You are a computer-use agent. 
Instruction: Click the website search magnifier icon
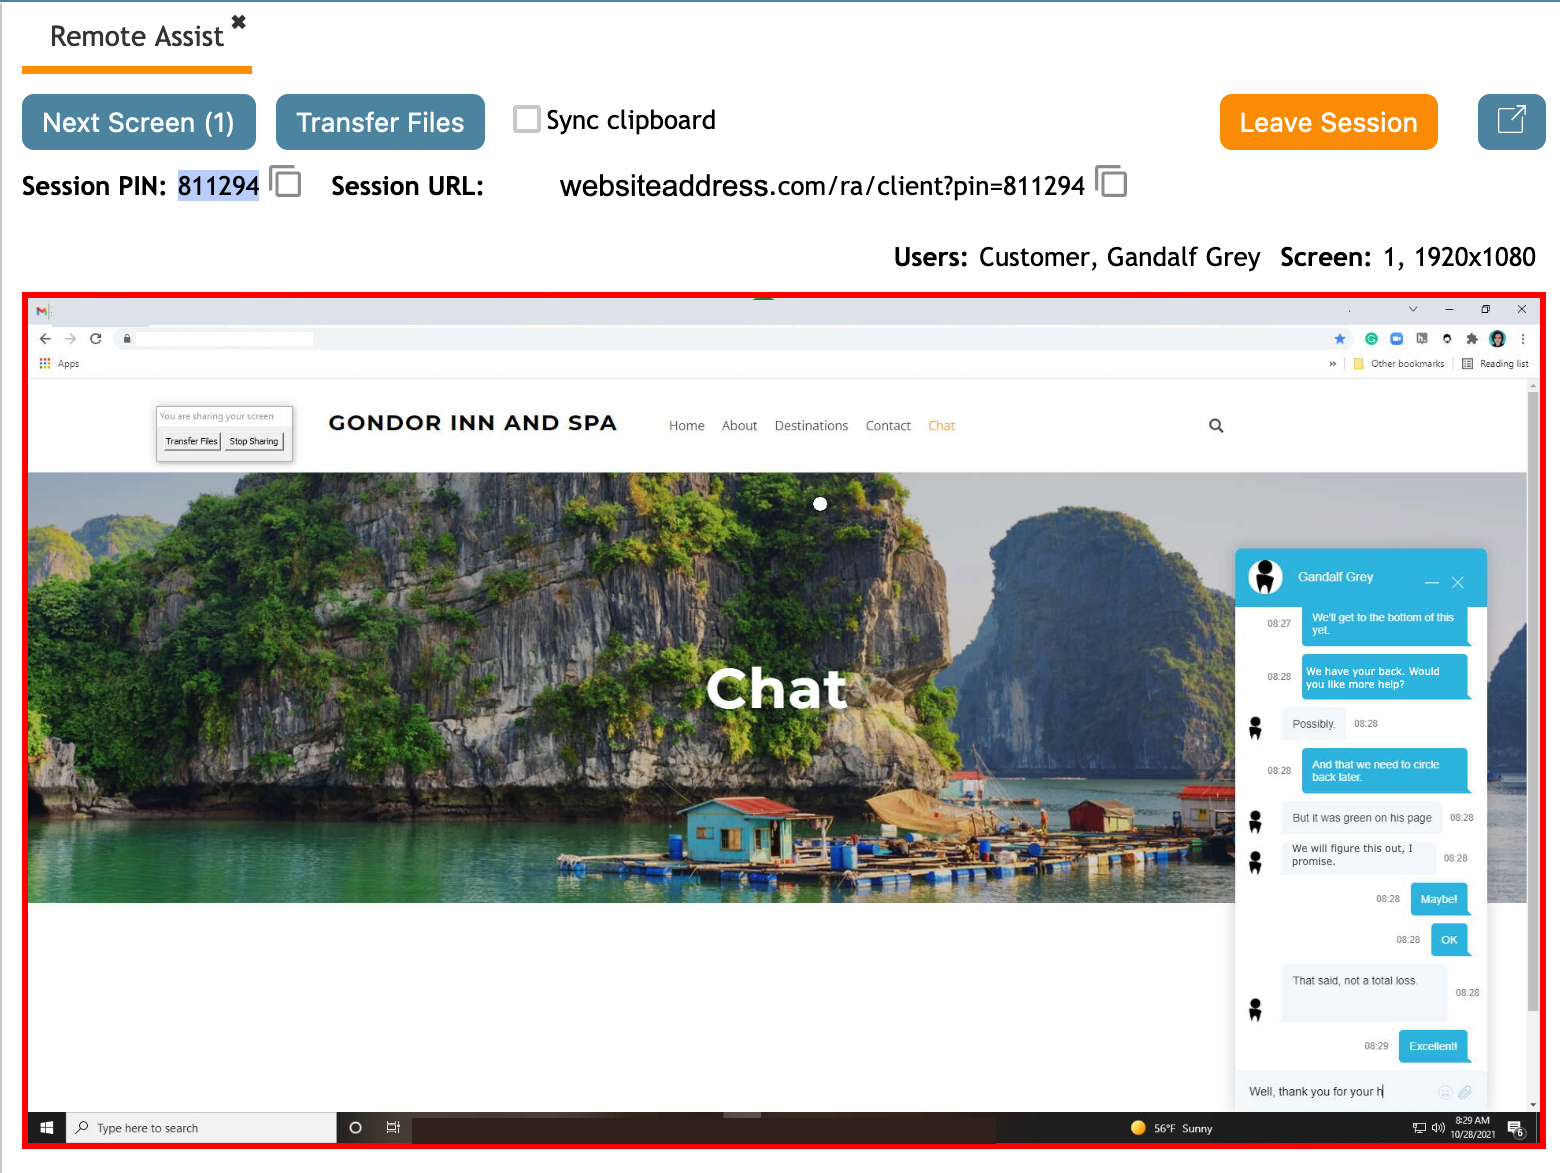pos(1216,426)
